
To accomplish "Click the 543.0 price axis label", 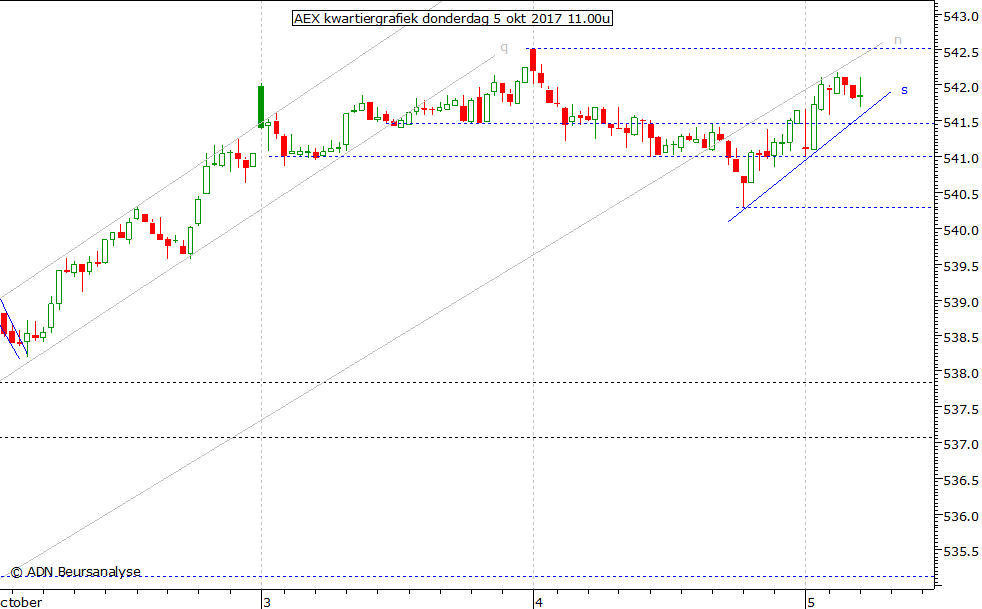I will click(961, 16).
